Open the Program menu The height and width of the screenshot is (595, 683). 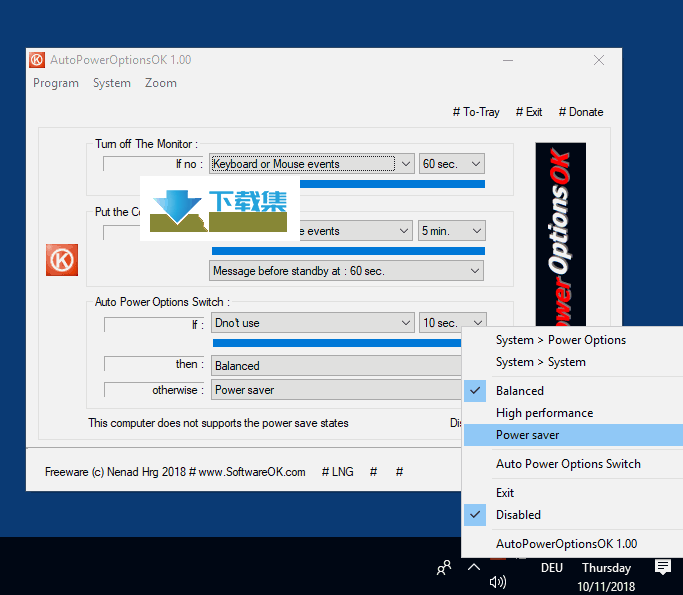pos(56,83)
